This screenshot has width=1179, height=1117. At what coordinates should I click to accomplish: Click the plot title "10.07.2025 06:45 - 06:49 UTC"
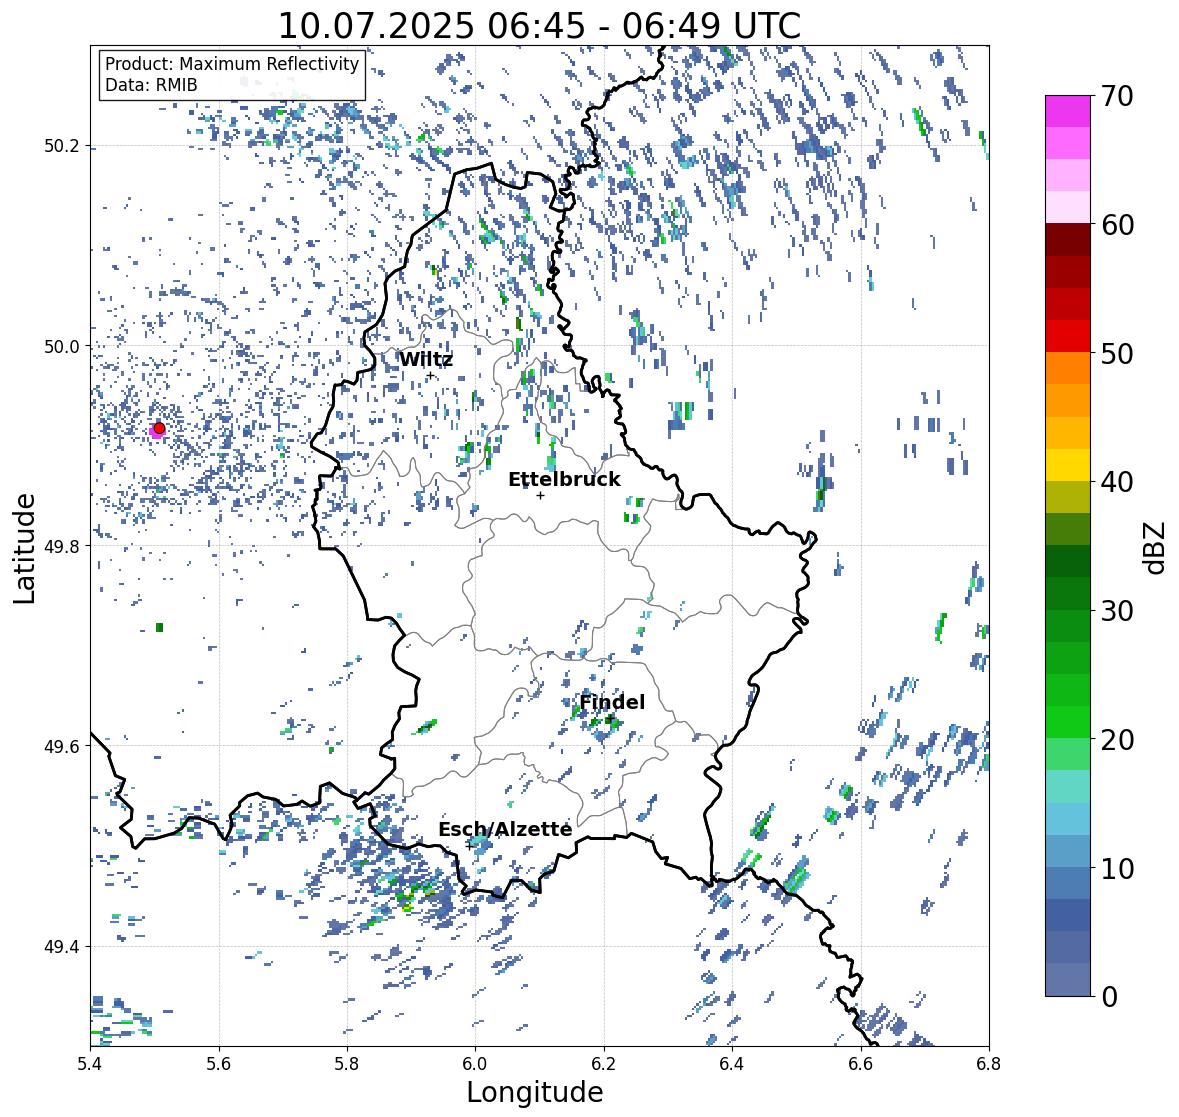tap(539, 26)
